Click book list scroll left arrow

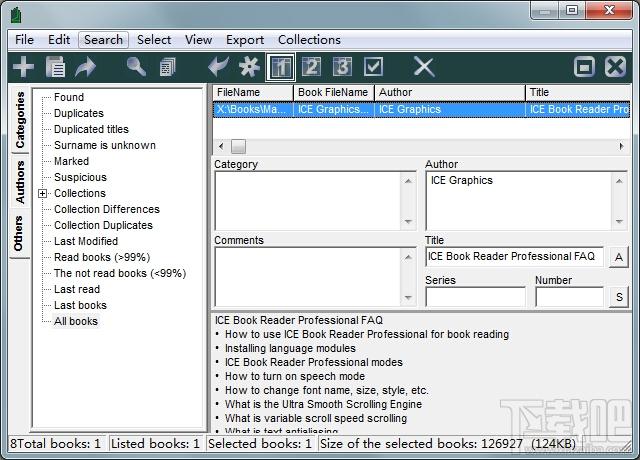[221, 146]
